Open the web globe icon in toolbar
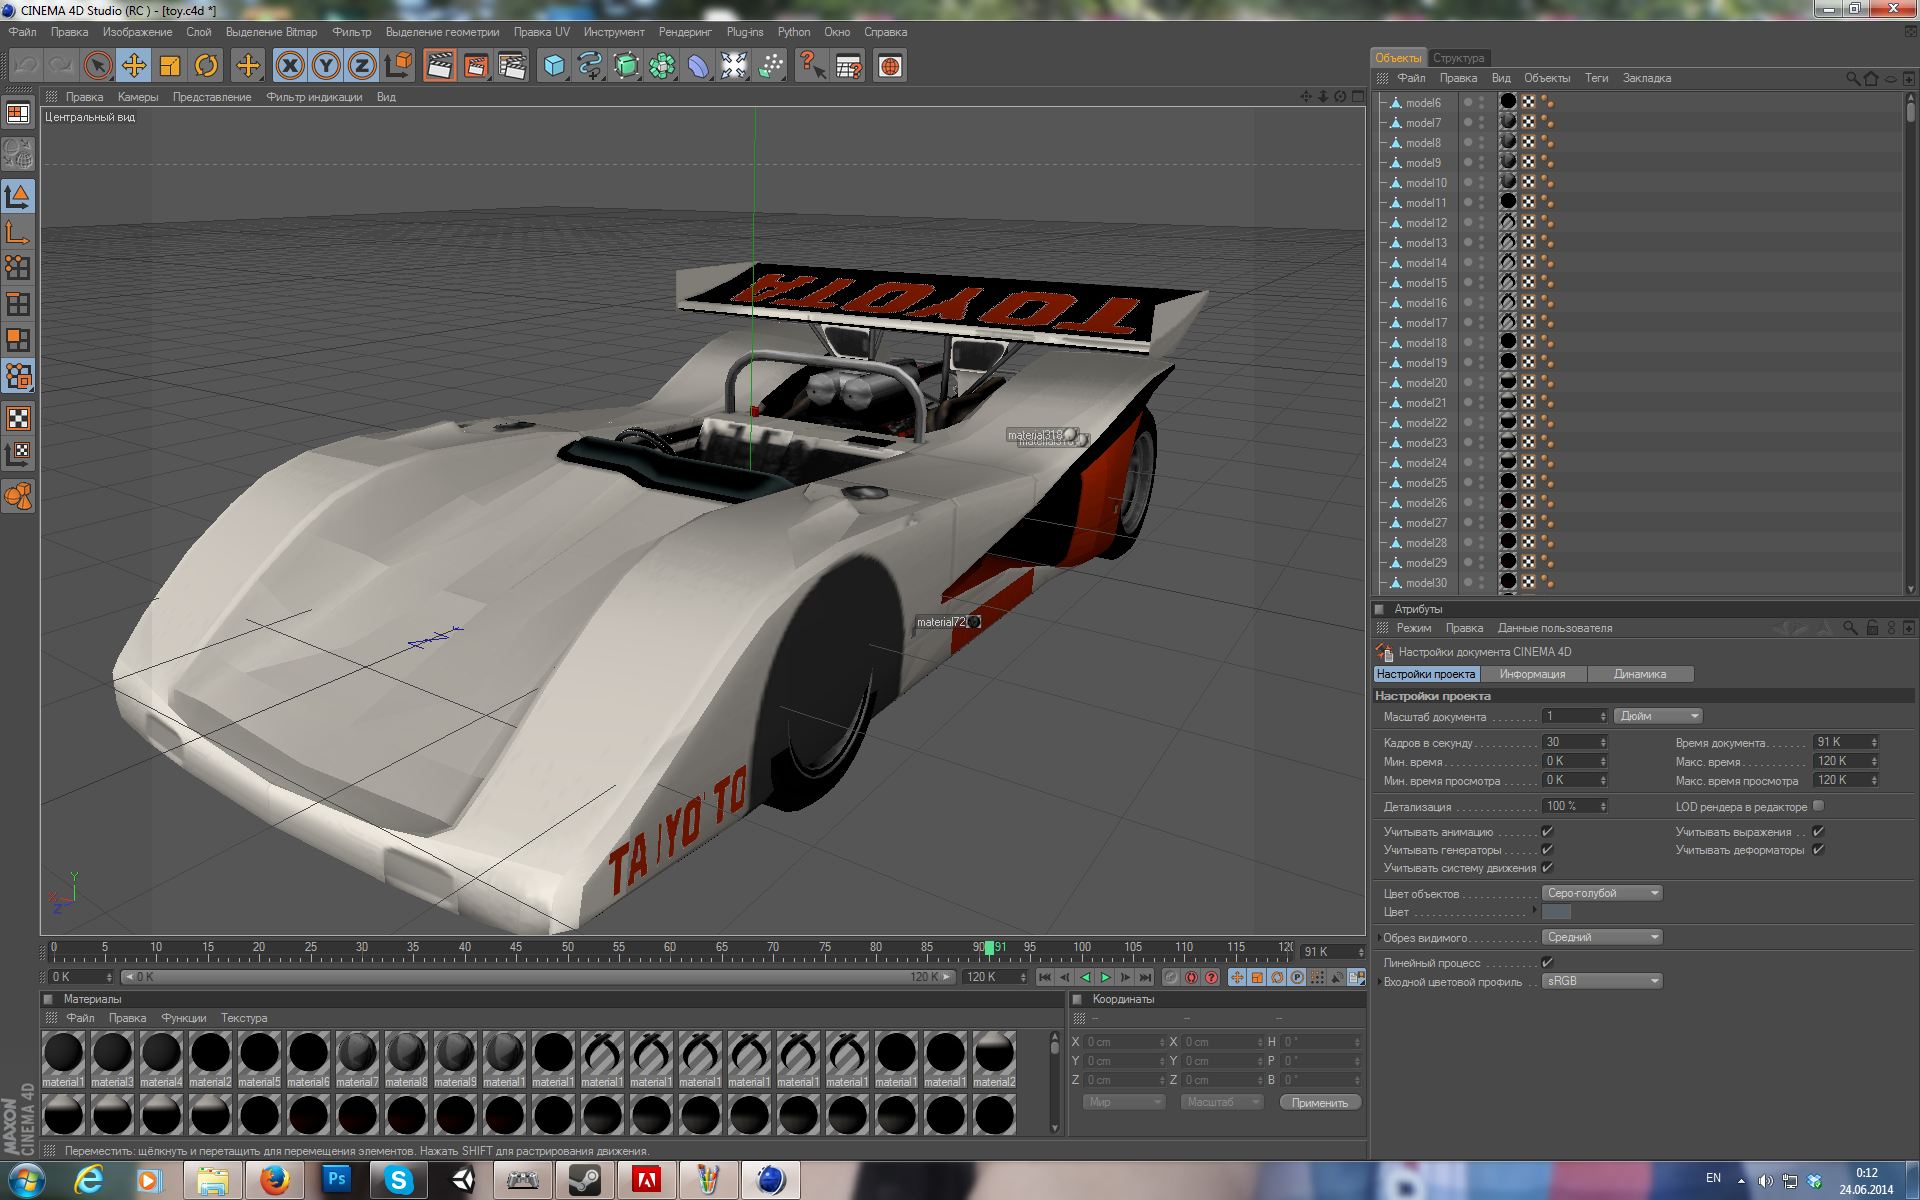The height and width of the screenshot is (1200, 1920). click(890, 66)
